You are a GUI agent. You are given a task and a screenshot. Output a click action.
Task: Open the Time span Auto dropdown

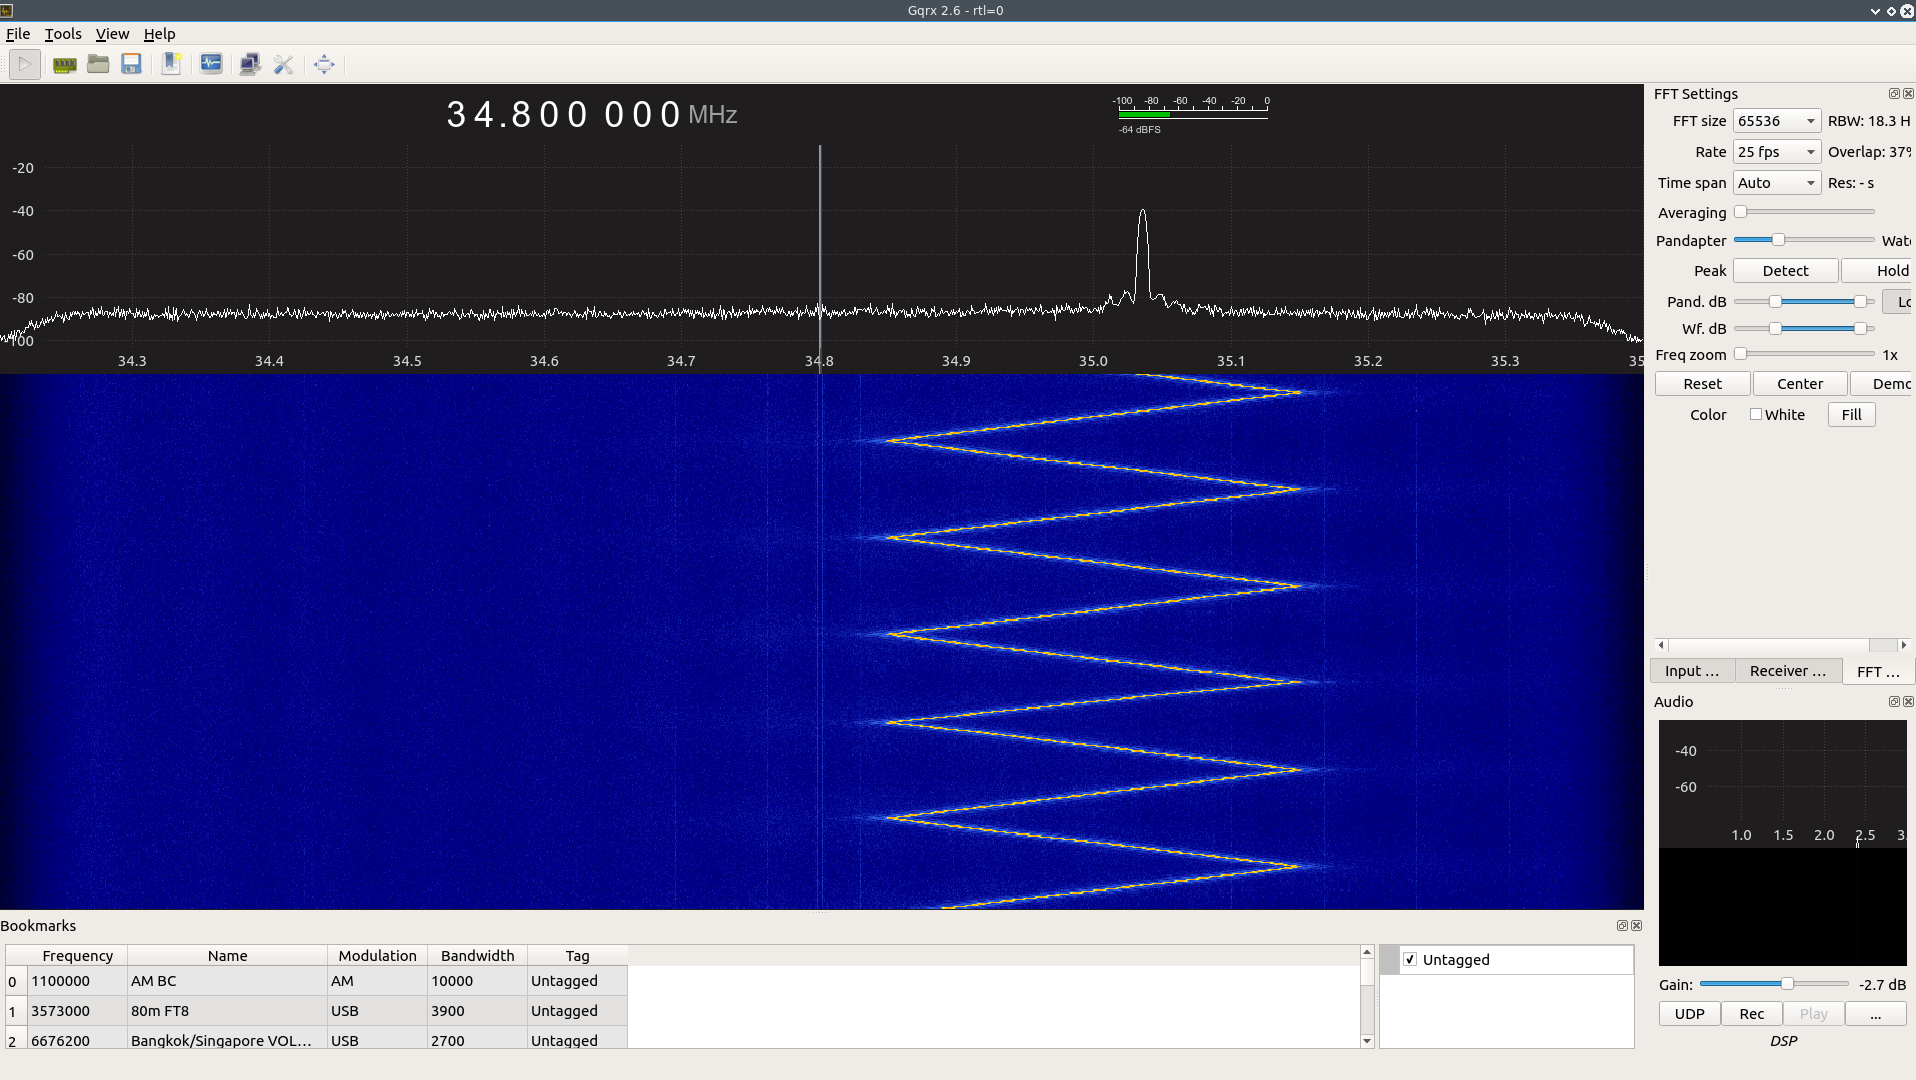(1776, 183)
